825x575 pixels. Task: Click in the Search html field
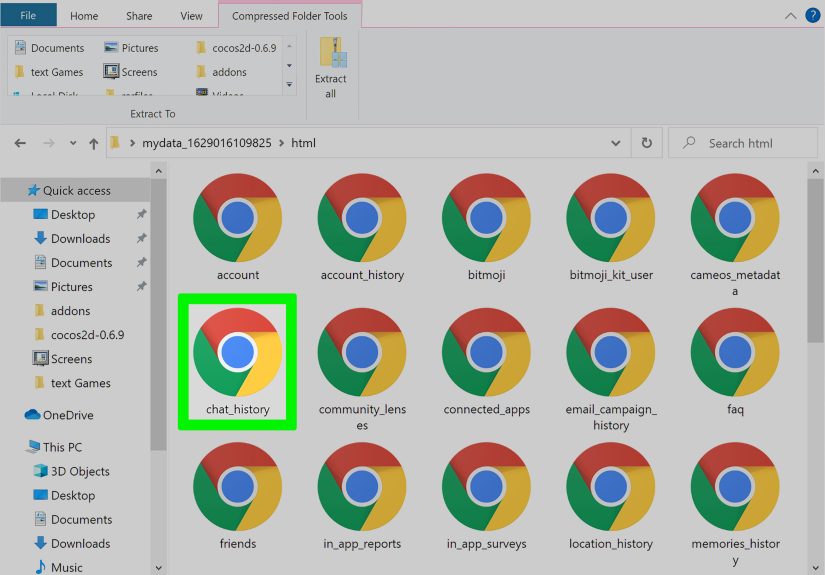pos(742,143)
